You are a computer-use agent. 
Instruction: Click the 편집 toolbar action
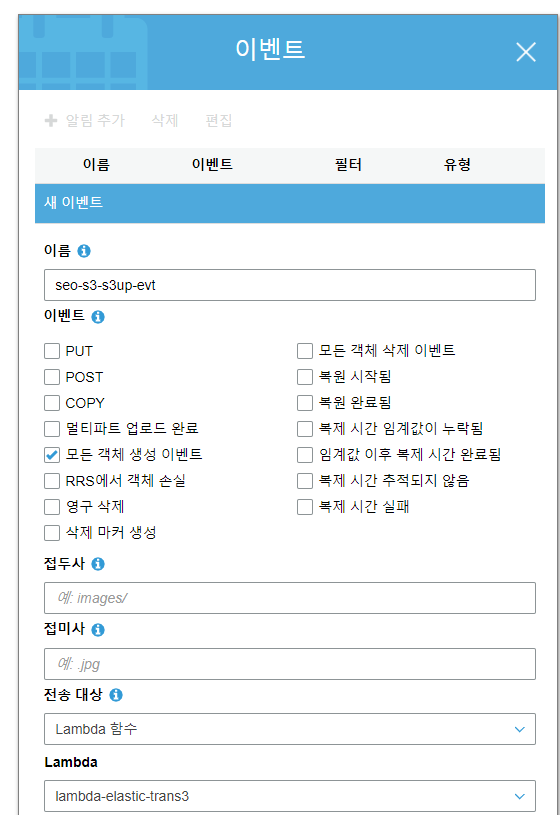(218, 121)
